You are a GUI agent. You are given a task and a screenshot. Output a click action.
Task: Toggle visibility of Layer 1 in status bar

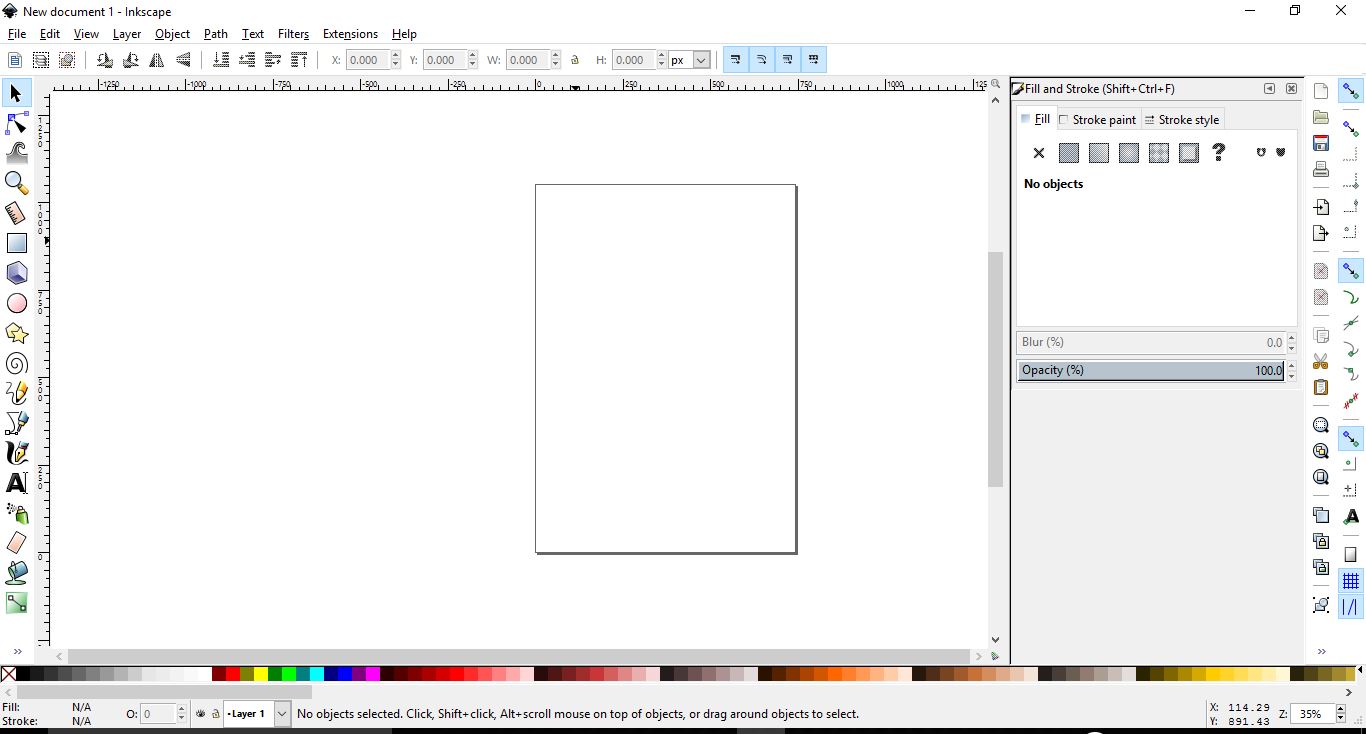pyautogui.click(x=199, y=714)
